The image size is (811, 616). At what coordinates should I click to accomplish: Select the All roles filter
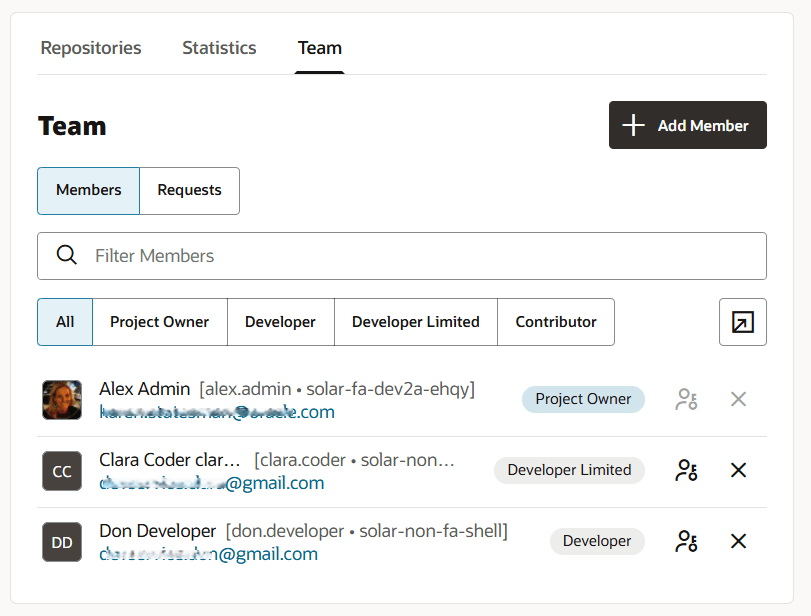click(64, 322)
